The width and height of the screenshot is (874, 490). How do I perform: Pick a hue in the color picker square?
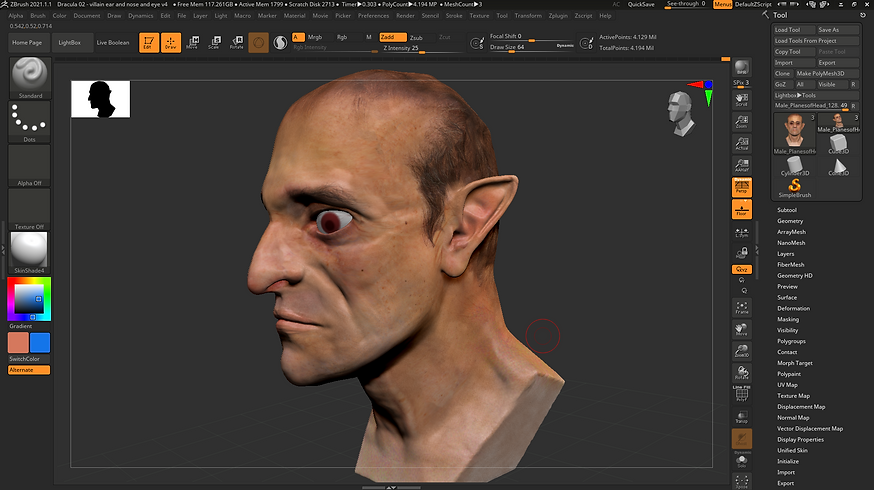click(x=30, y=299)
